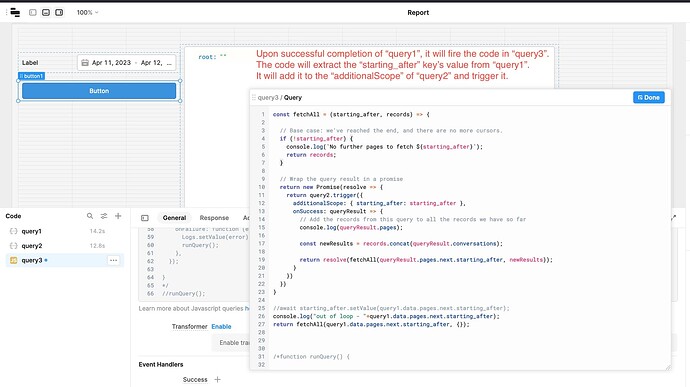Click the query1 resource type icon
The width and height of the screenshot is (690, 387).
13,231
